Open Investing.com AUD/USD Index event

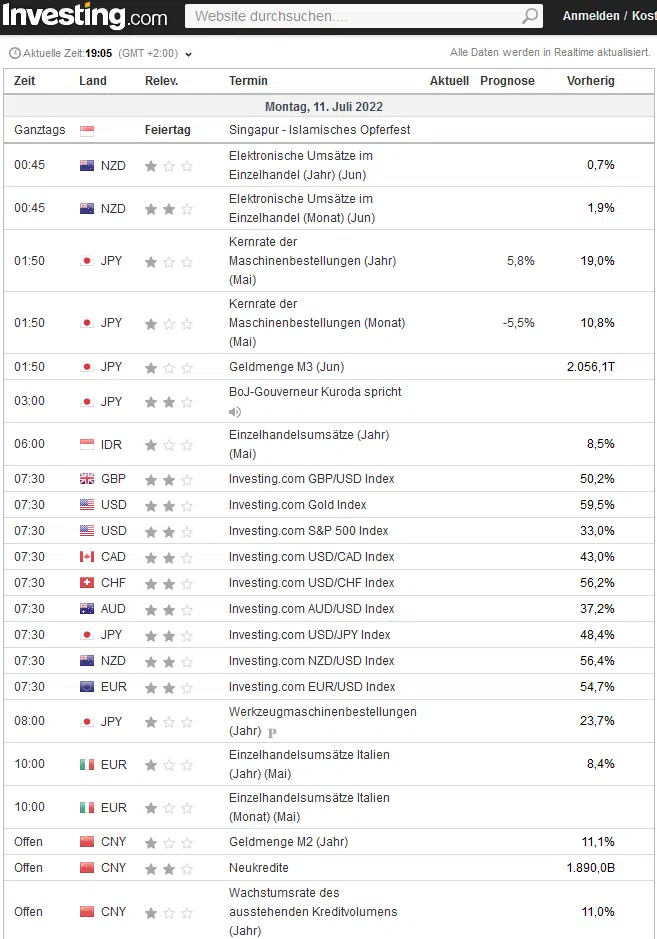(311, 609)
